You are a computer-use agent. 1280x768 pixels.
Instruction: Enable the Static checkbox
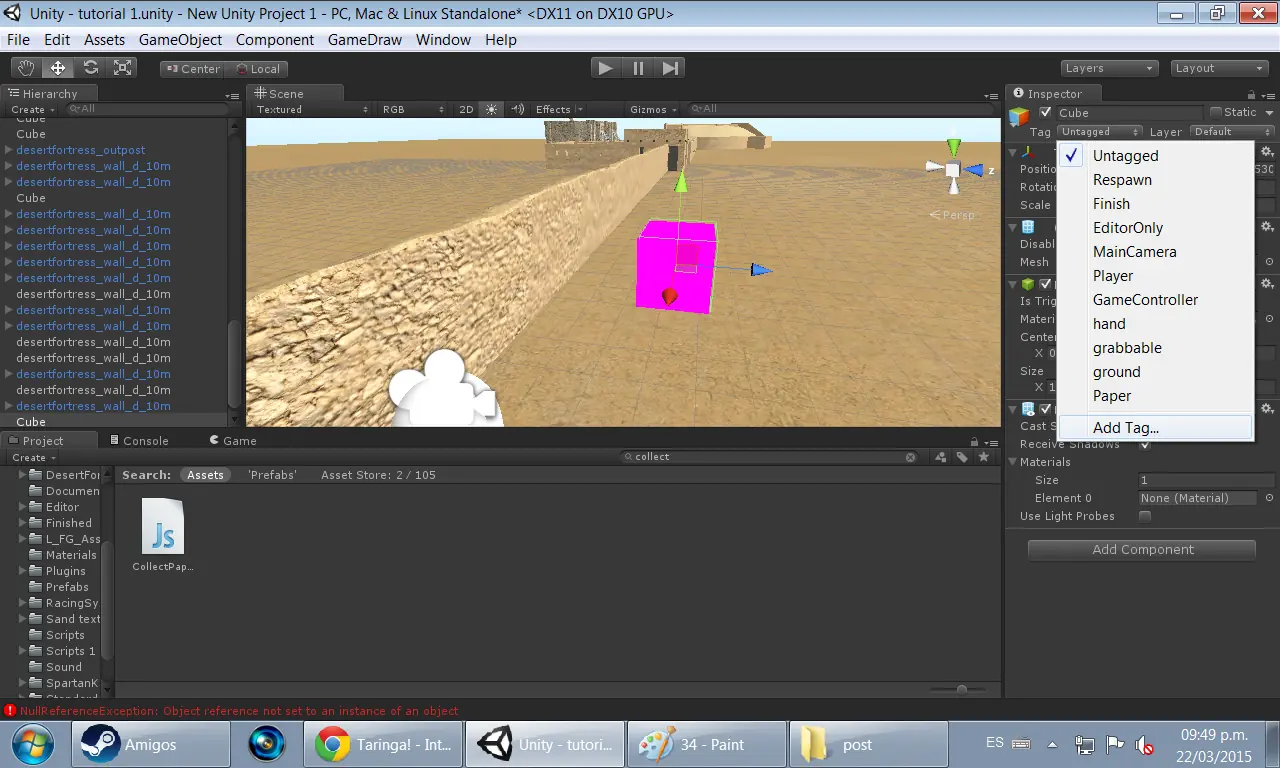pyautogui.click(x=1216, y=112)
